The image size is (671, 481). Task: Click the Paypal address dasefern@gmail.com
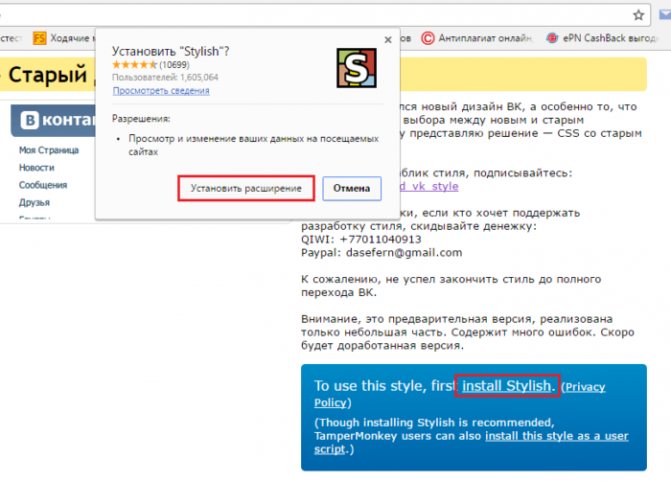pyautogui.click(x=404, y=252)
